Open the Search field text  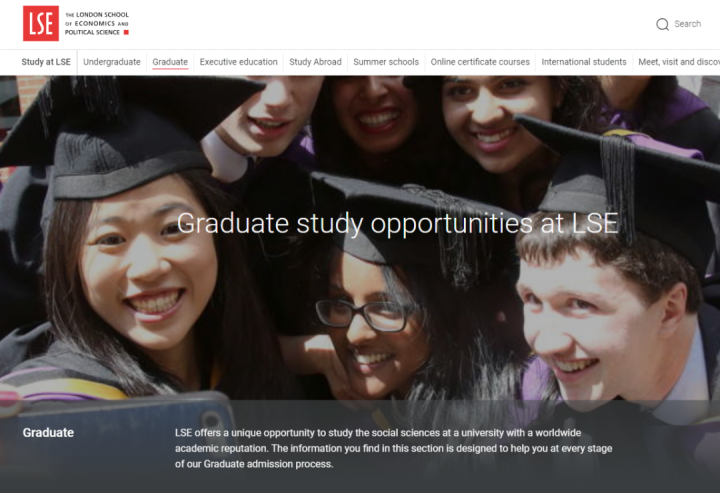point(687,24)
